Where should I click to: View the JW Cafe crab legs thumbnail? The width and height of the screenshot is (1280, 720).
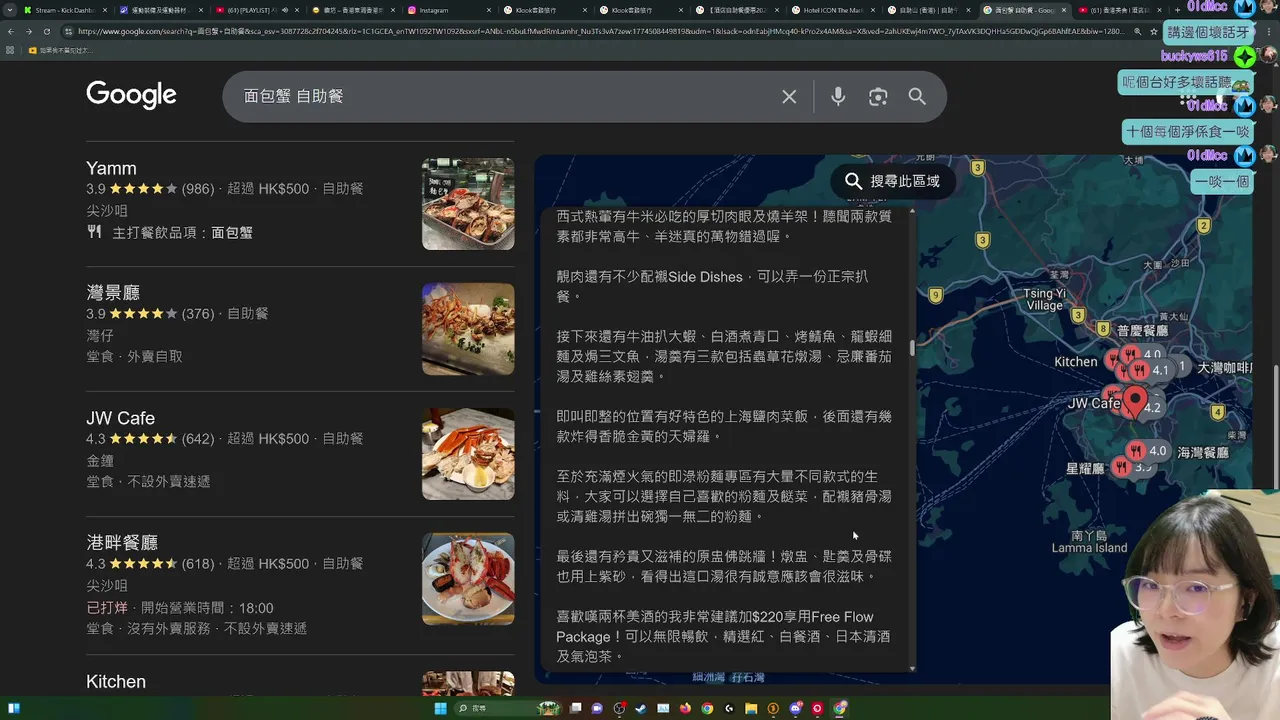pyautogui.click(x=468, y=454)
